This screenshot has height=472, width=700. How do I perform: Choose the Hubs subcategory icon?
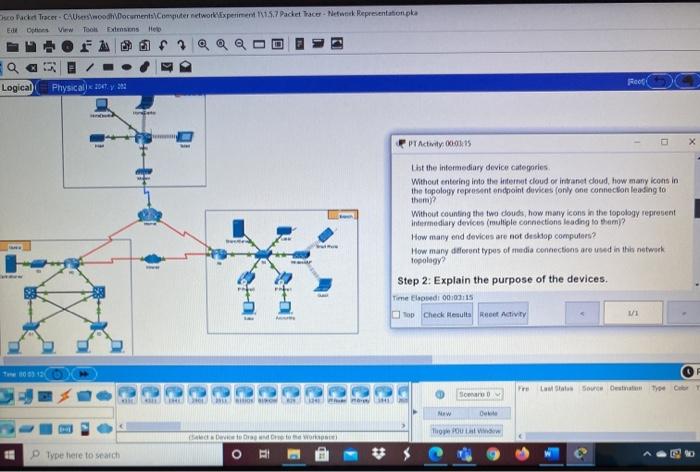pyautogui.click(x=46, y=429)
